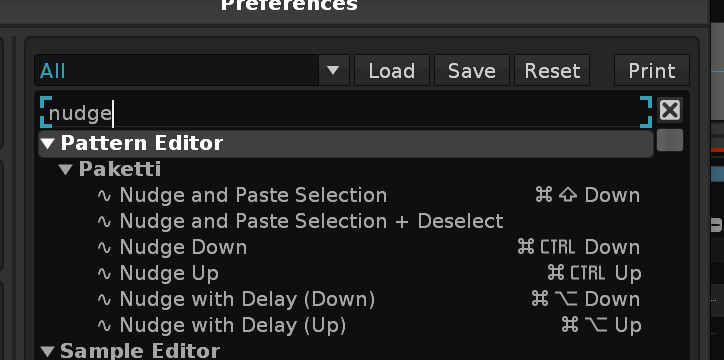Click tilde icon beside Nudge and Paste Selection
This screenshot has width=724, height=360.
(104, 196)
